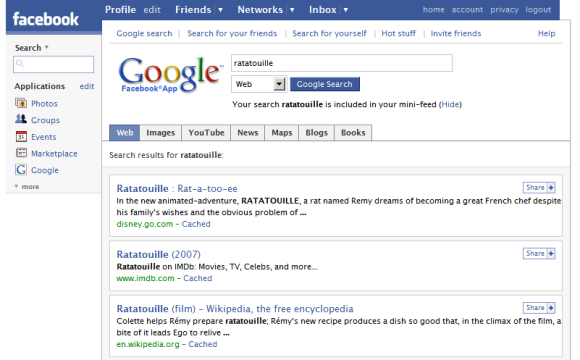Click Google search sub-navigation link
The height and width of the screenshot is (360, 580).
point(144,34)
